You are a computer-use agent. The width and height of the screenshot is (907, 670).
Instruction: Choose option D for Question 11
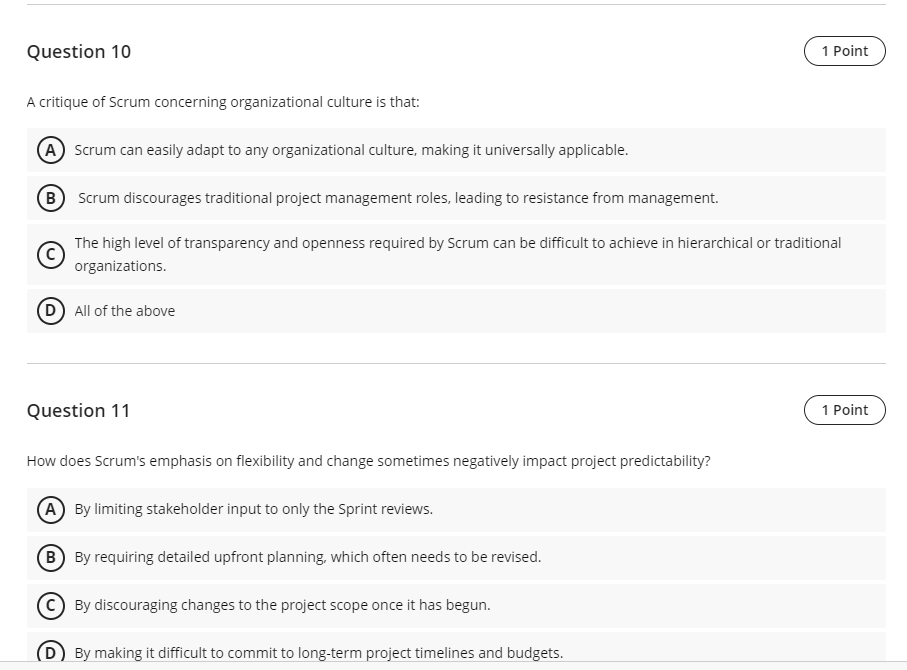50,651
